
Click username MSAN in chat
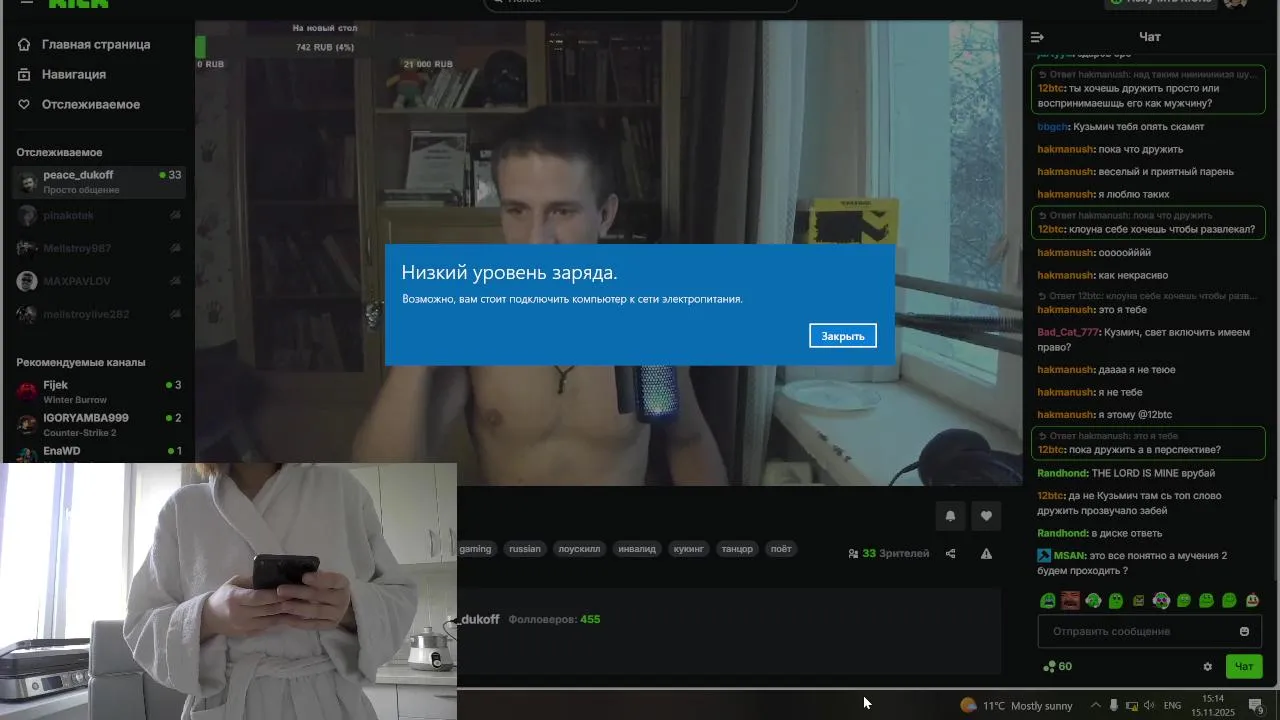[1069, 556]
